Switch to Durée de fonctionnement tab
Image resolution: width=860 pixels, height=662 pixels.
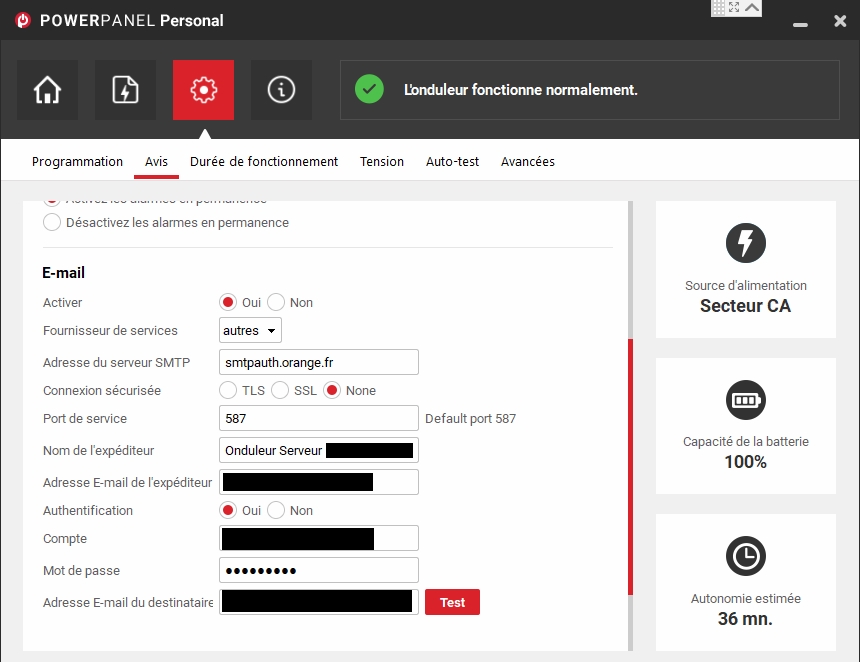tap(264, 161)
